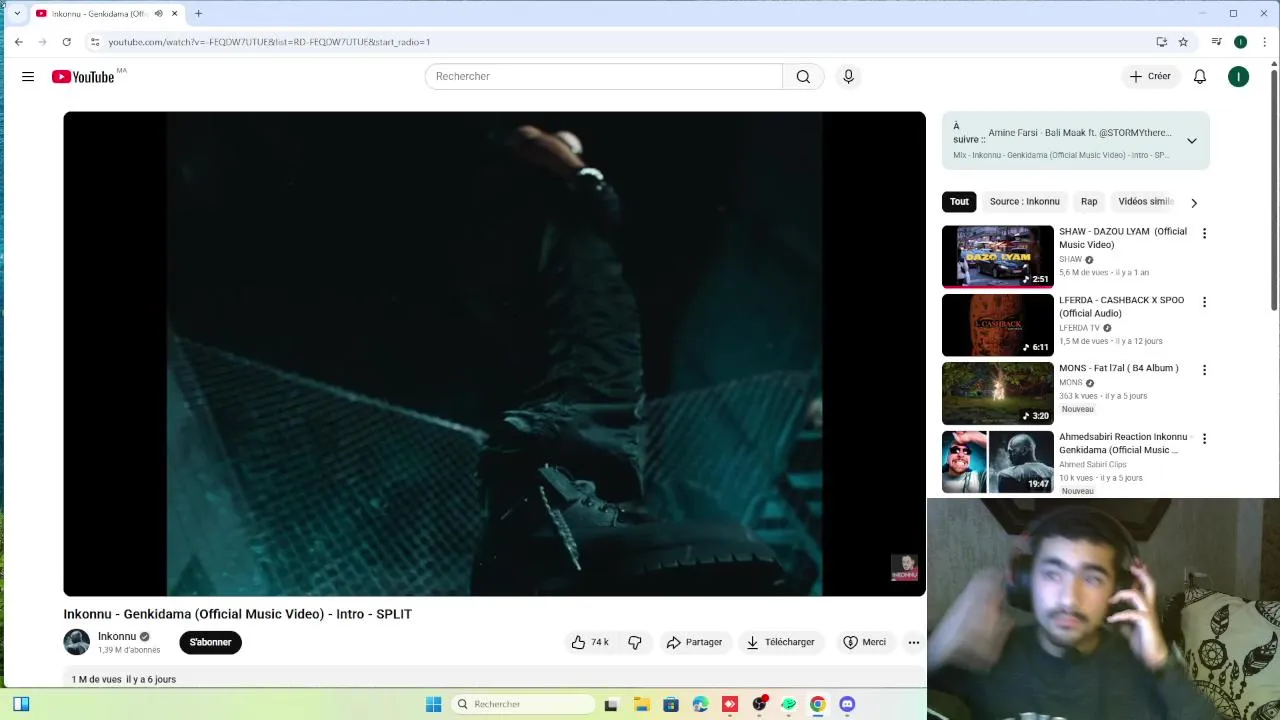This screenshot has width=1280, height=720.
Task: Open the DAZOU LYAM thumbnail
Action: click(x=998, y=256)
